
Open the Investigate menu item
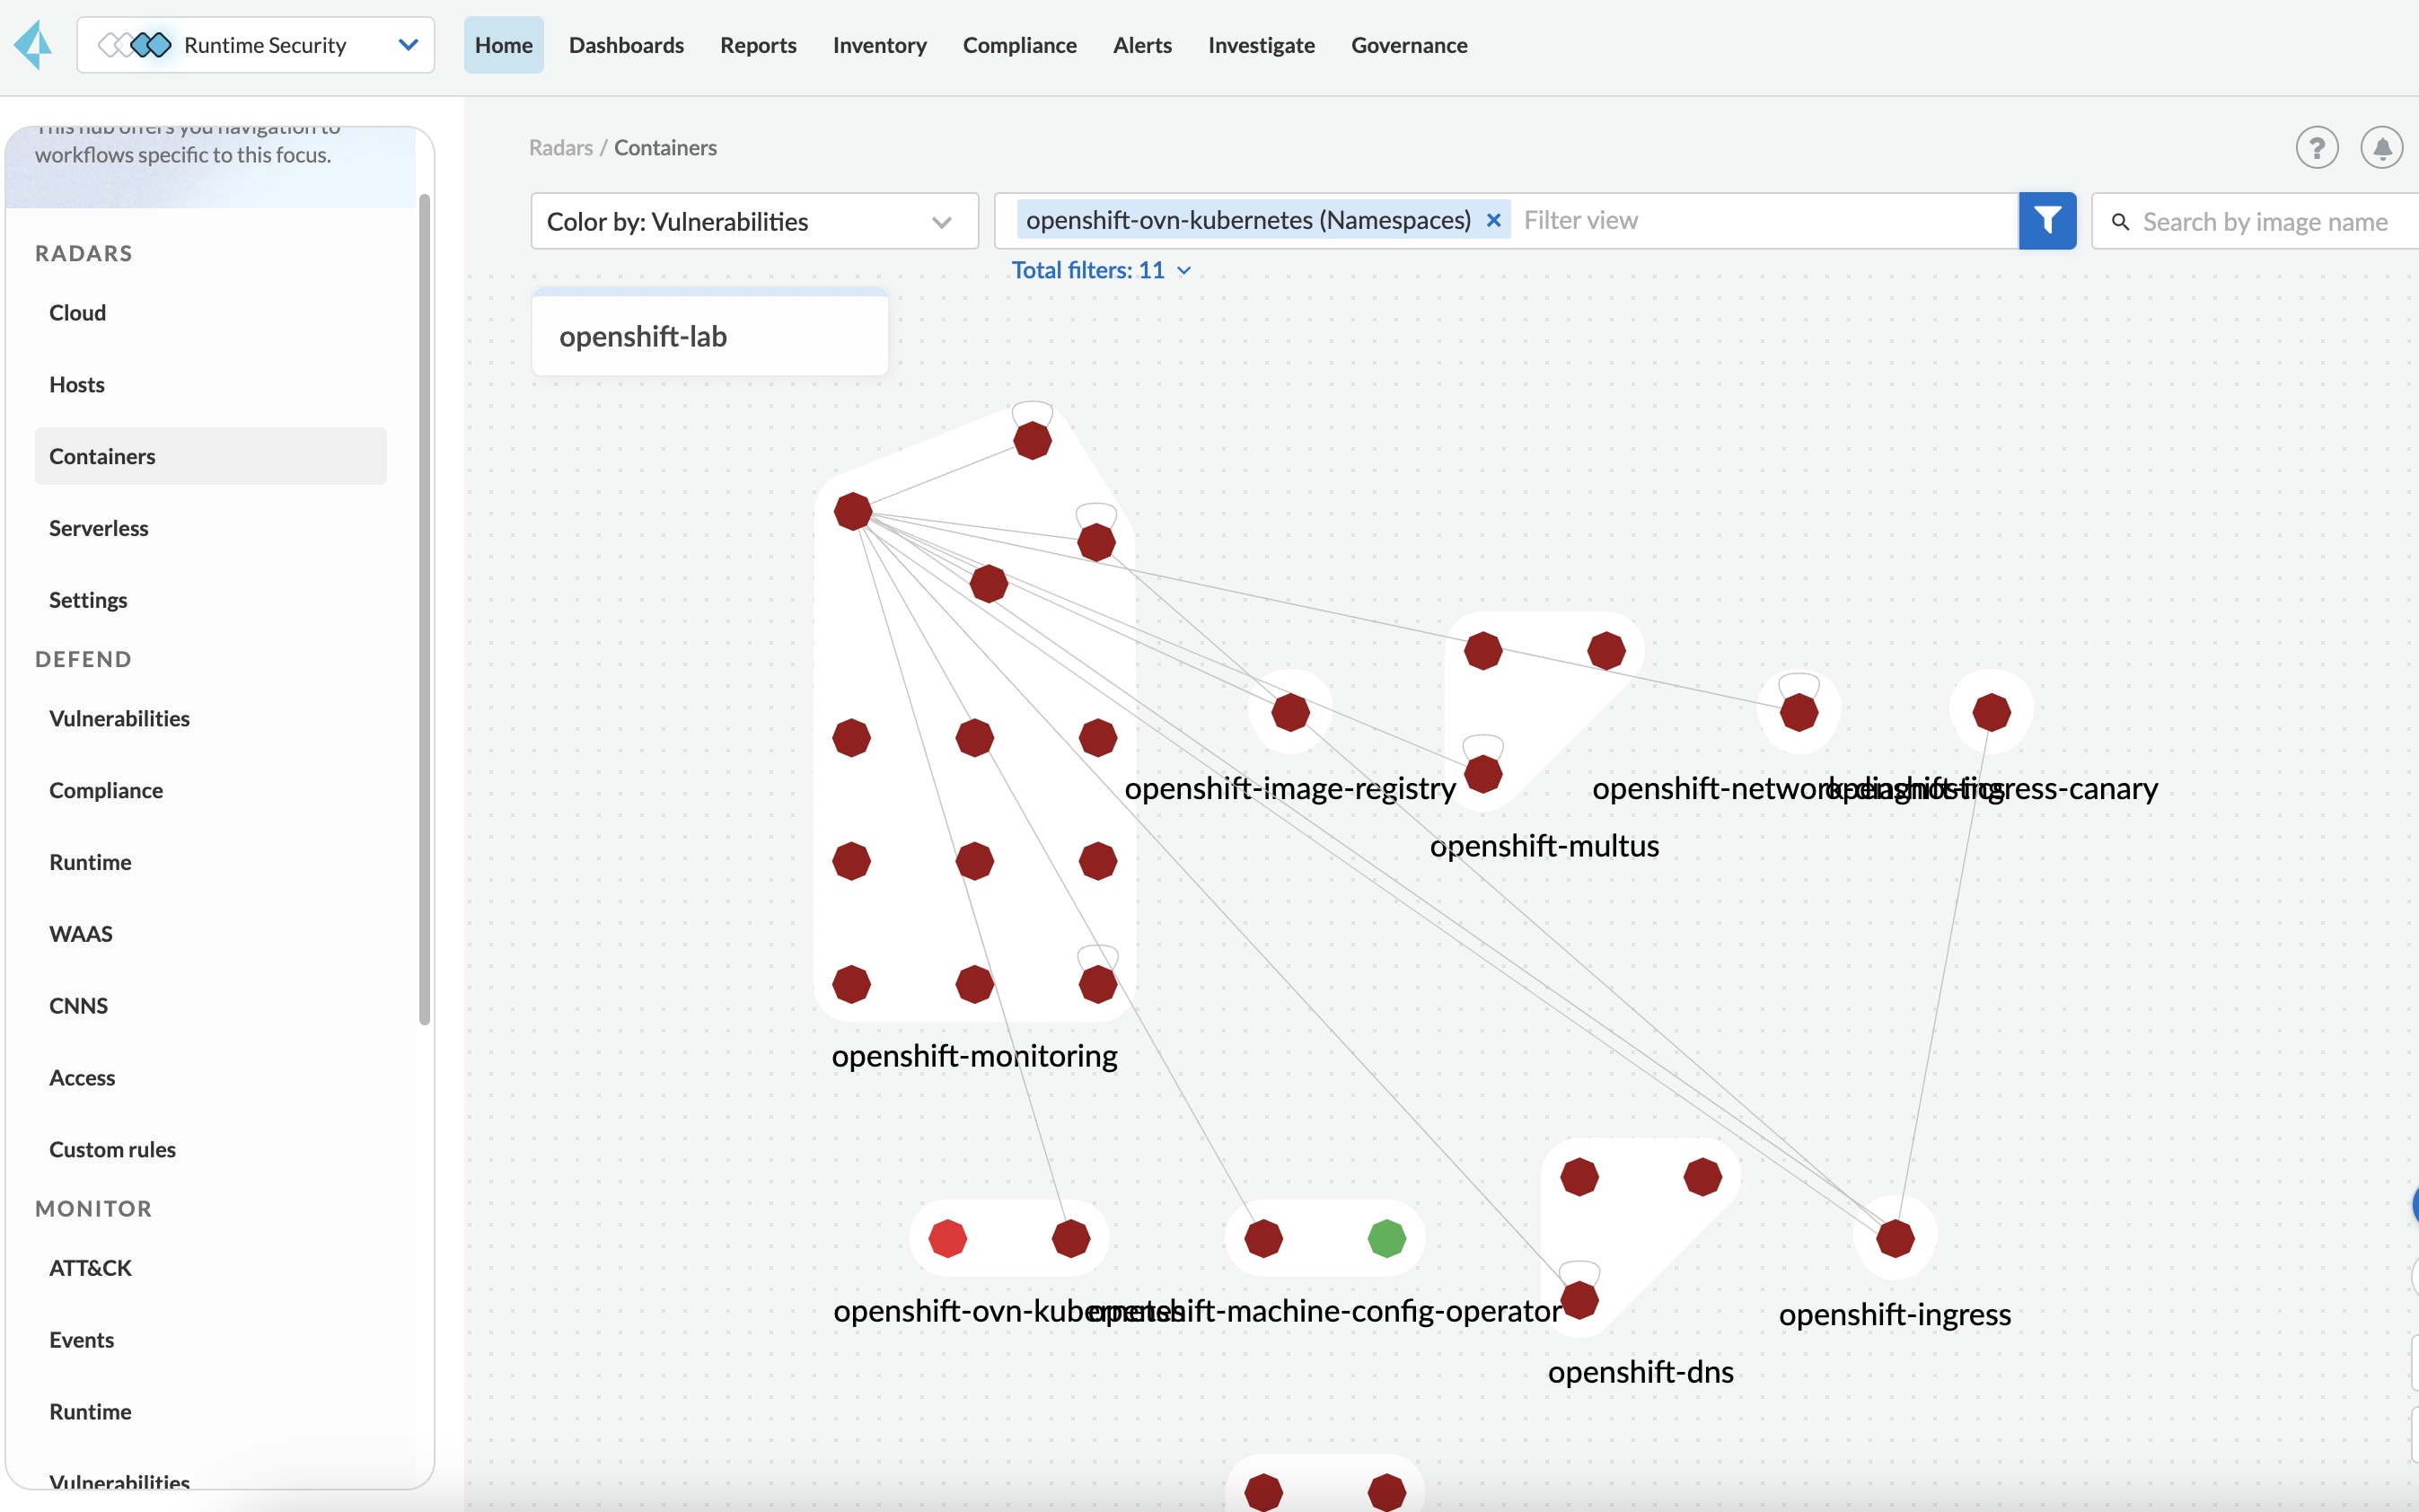pos(1260,45)
